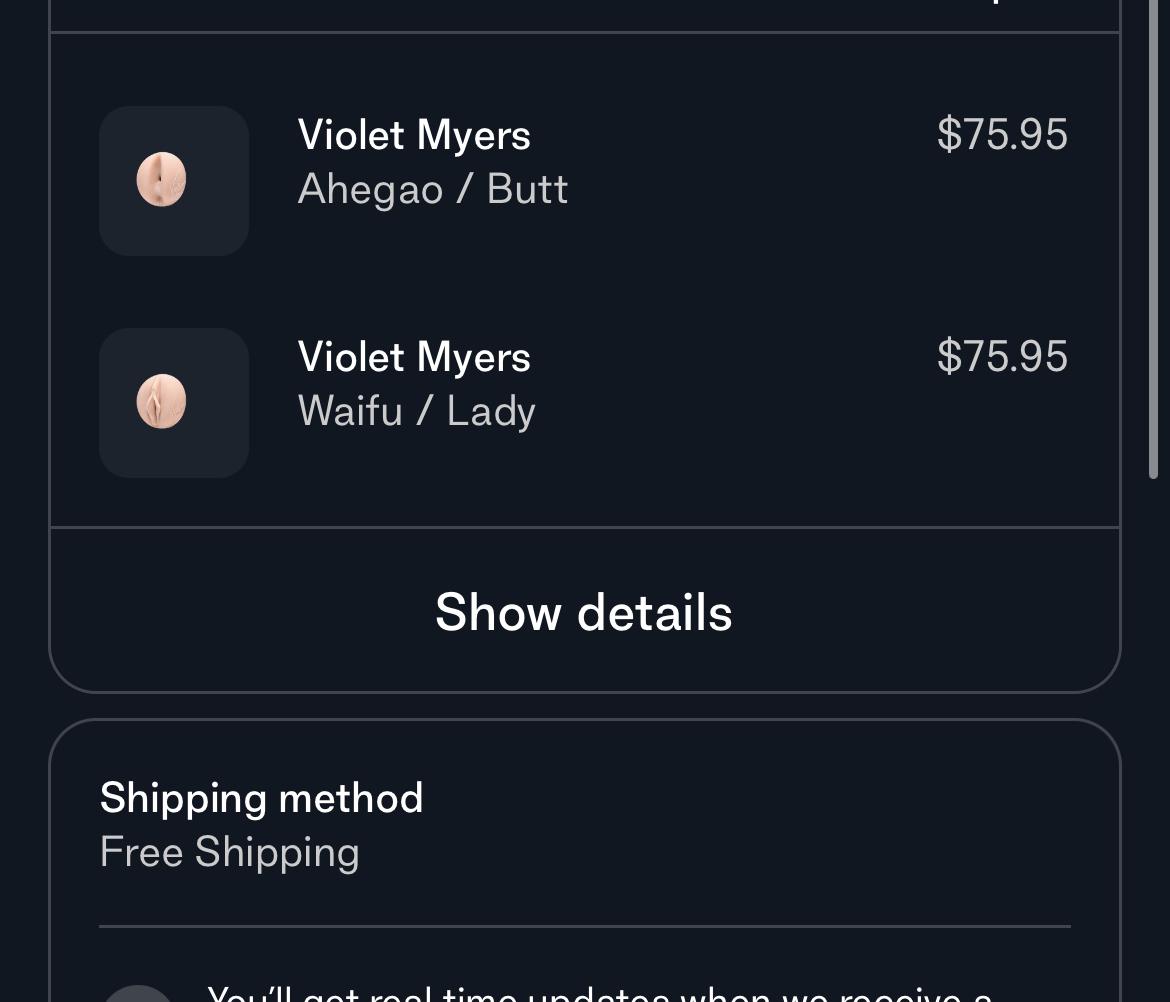This screenshot has height=1002, width=1170.
Task: Click the $75.95 price of the Waifu item
Action: [1002, 357]
